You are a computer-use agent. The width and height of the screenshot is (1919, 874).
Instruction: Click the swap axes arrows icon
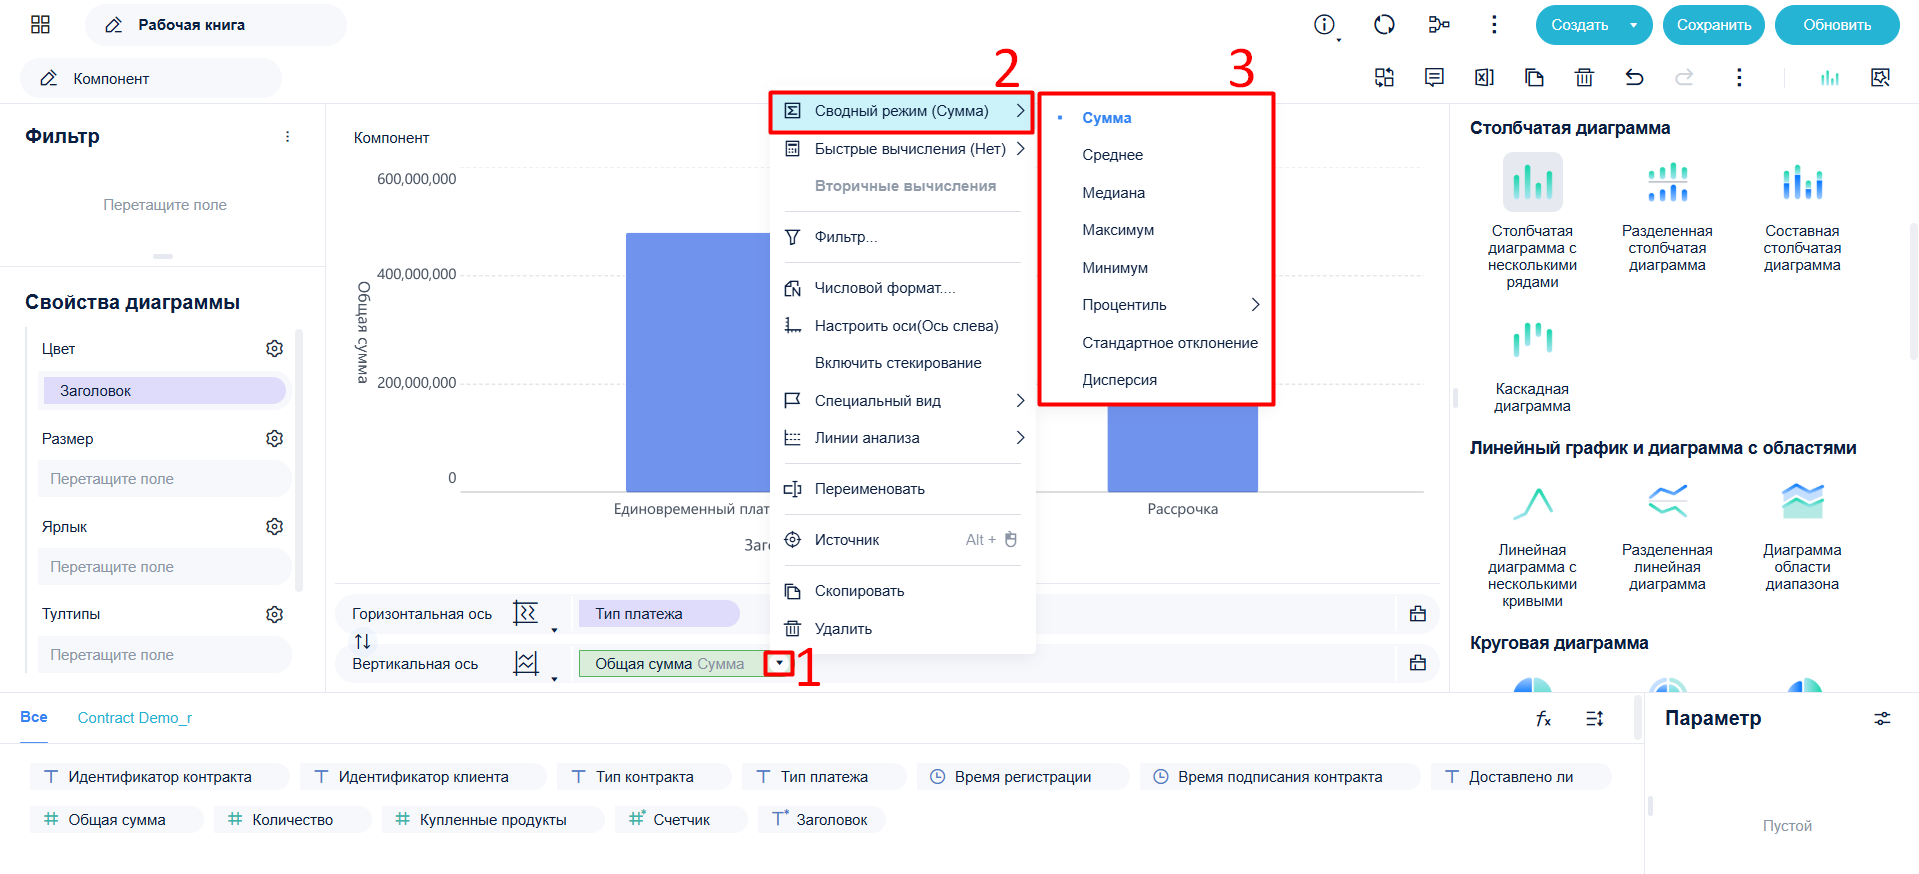(x=362, y=641)
